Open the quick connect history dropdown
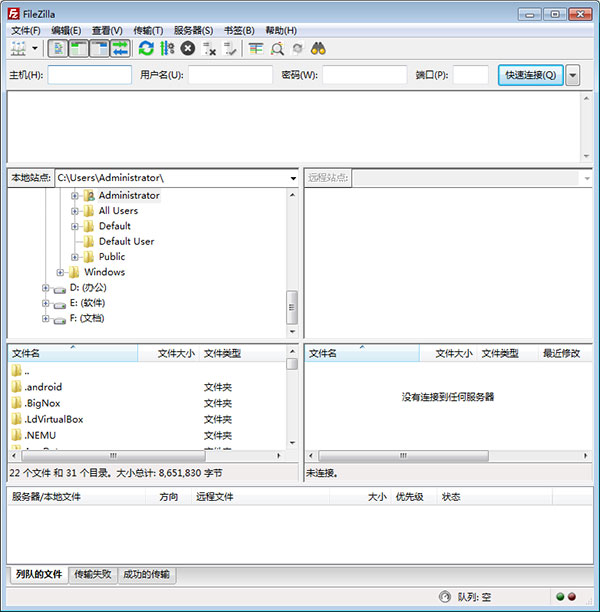The width and height of the screenshot is (600, 612). [573, 75]
